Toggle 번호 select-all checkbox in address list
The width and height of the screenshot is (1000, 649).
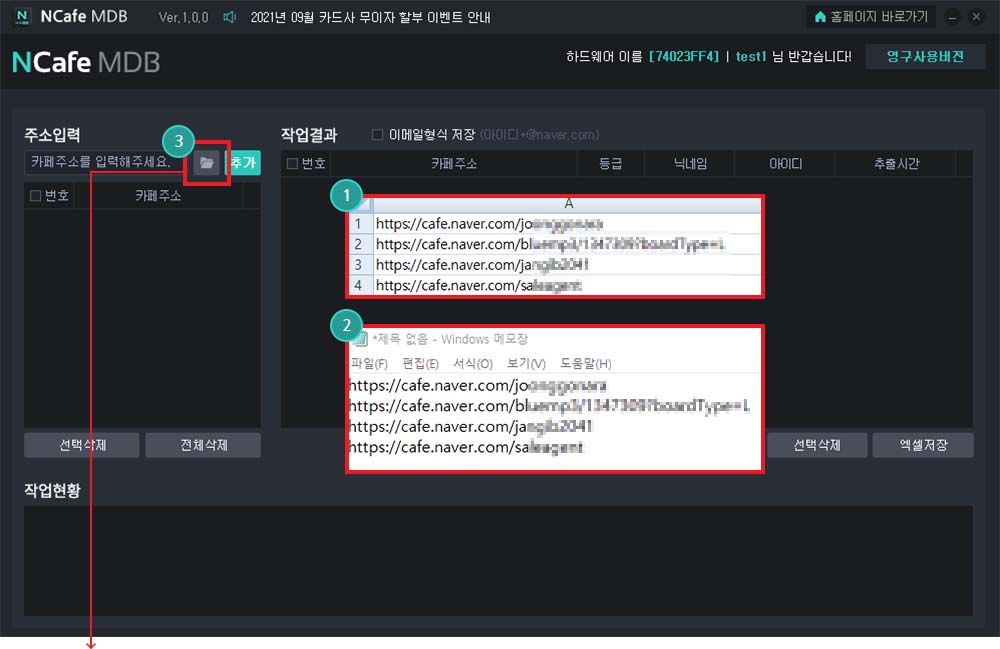click(x=36, y=196)
